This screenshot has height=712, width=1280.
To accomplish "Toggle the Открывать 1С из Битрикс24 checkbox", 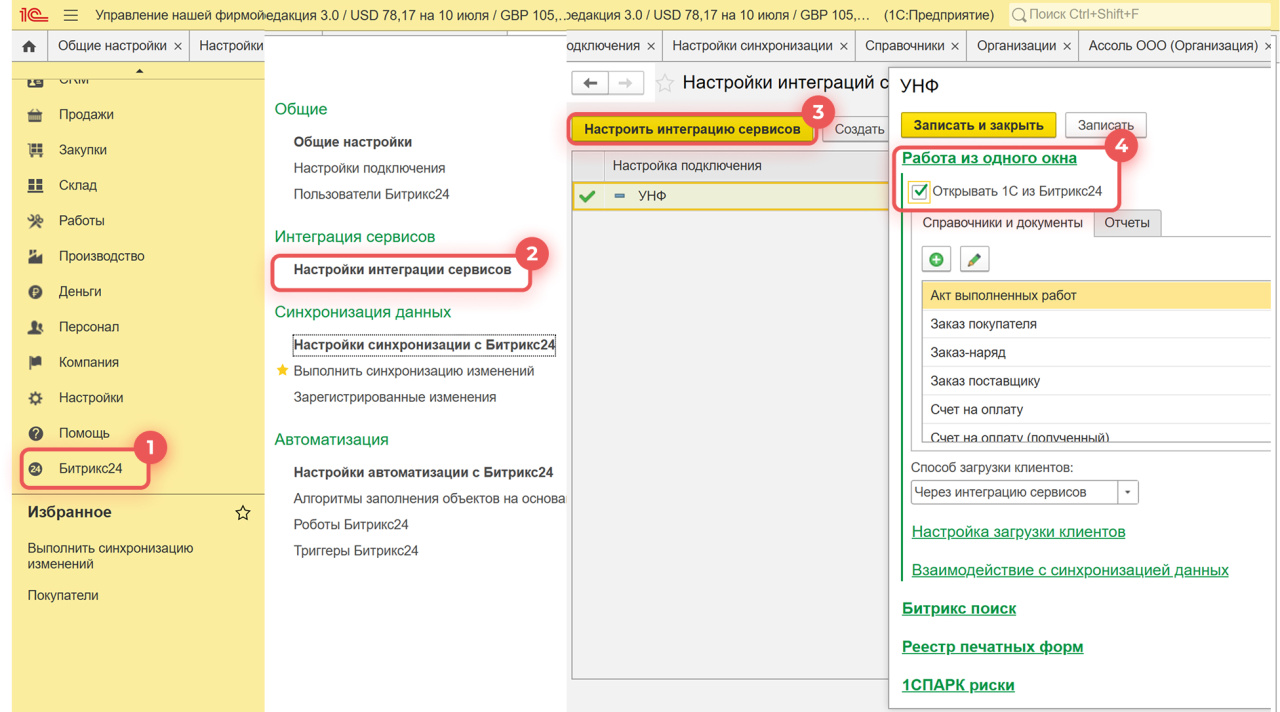I will click(x=920, y=191).
